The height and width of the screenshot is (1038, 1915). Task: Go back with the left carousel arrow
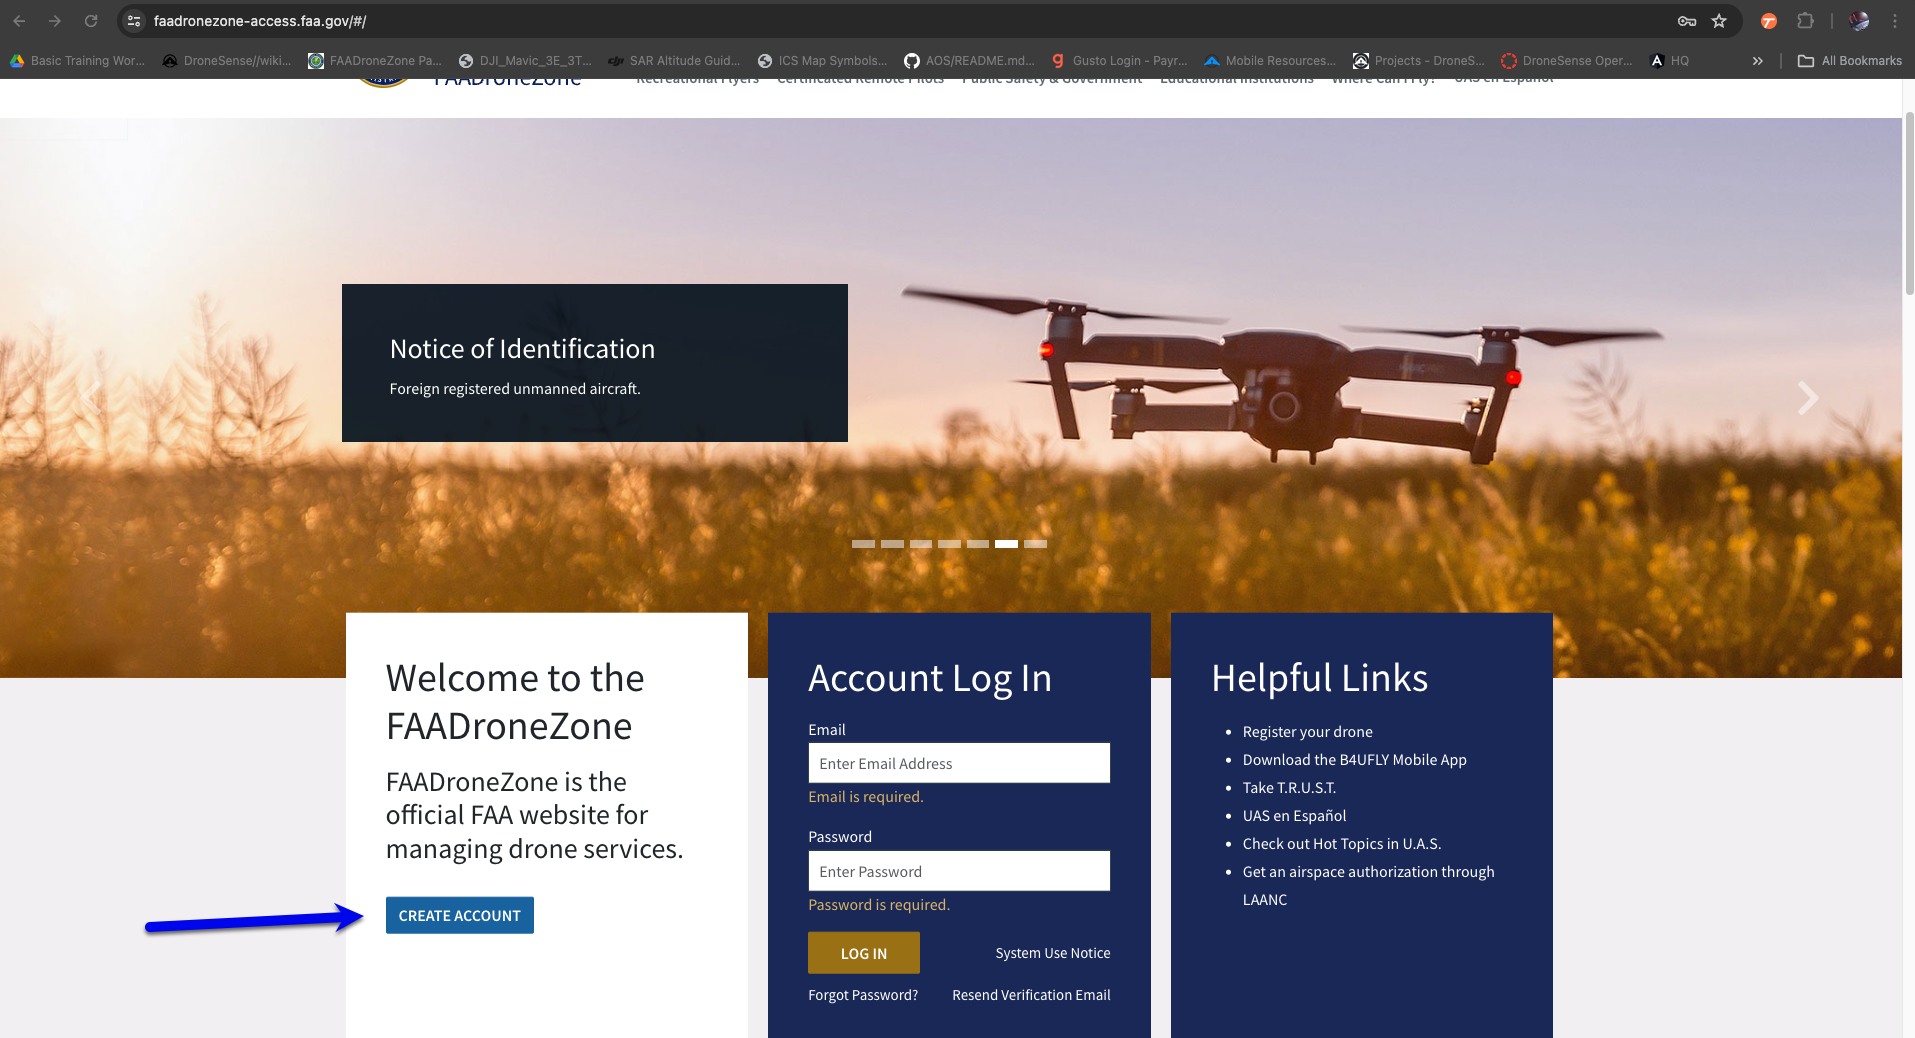coord(93,397)
